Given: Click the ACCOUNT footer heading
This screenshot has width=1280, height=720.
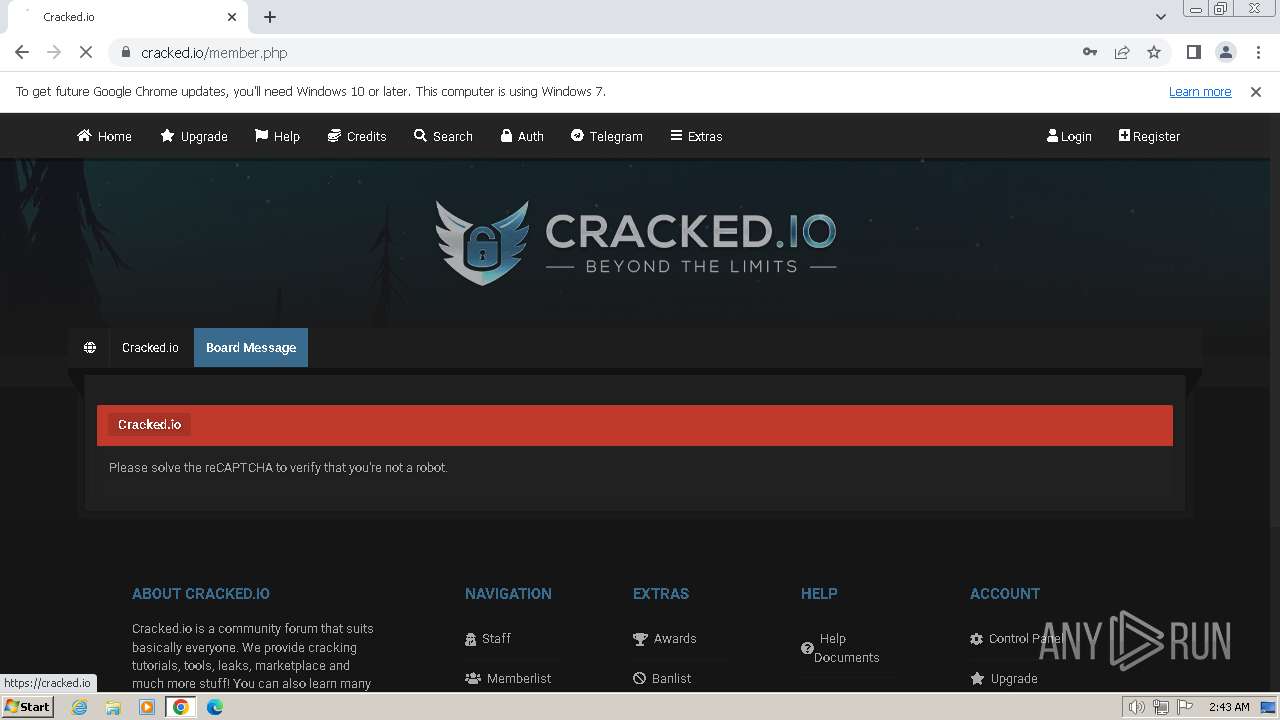Looking at the screenshot, I should [x=1005, y=594].
